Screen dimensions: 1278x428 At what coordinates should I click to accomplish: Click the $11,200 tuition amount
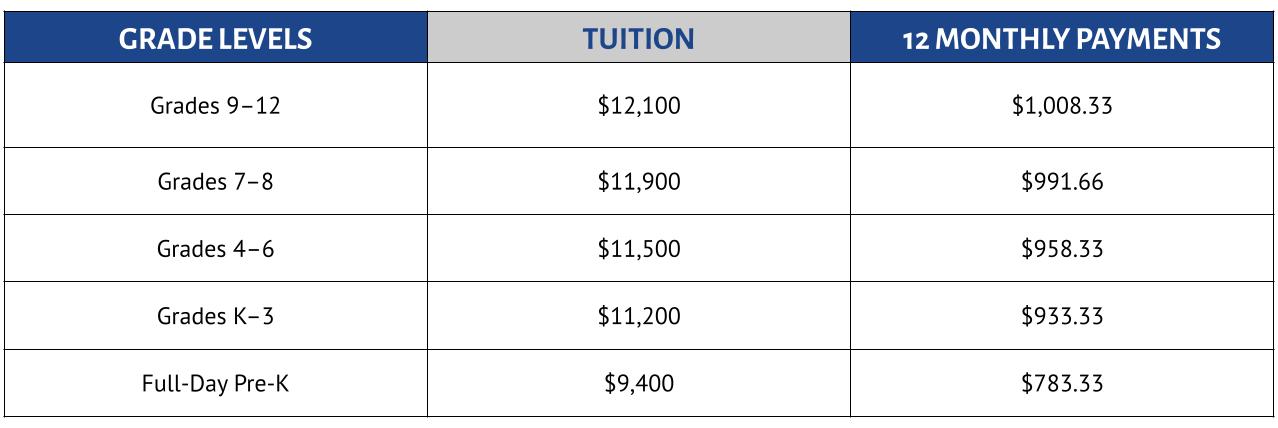[x=638, y=316]
